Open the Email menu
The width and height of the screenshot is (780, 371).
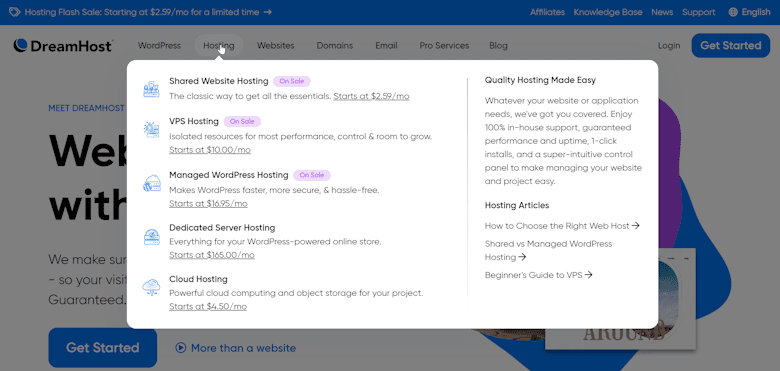coord(386,46)
